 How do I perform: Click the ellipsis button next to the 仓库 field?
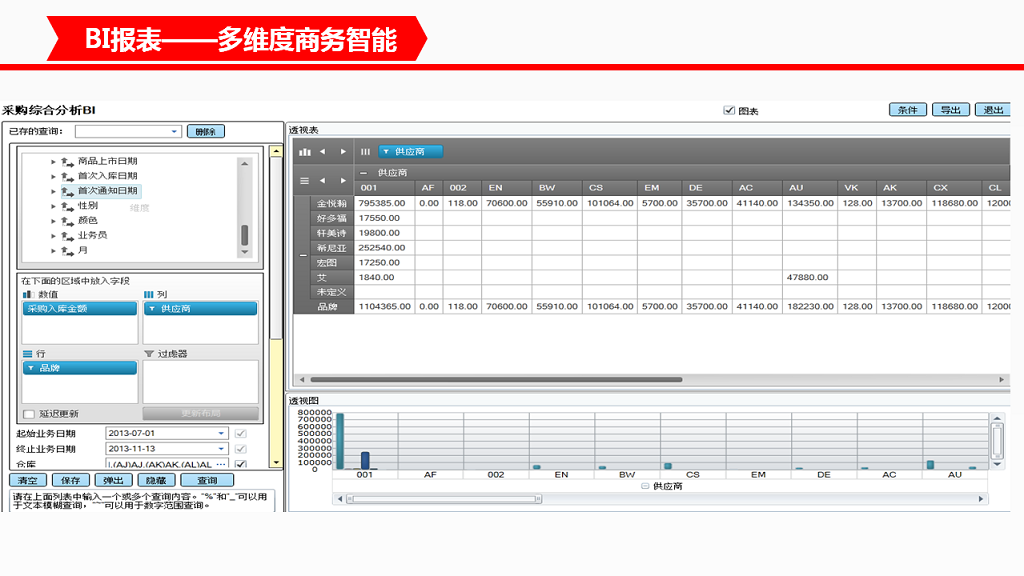(x=220, y=463)
